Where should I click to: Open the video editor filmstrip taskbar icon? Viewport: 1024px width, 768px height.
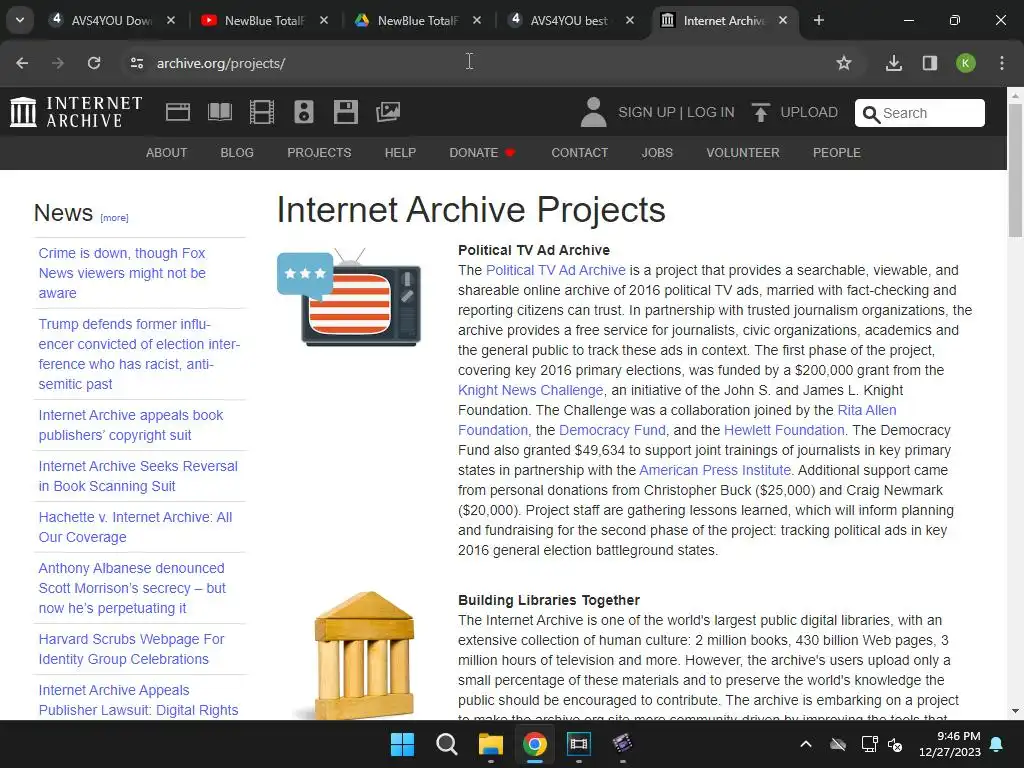(579, 744)
